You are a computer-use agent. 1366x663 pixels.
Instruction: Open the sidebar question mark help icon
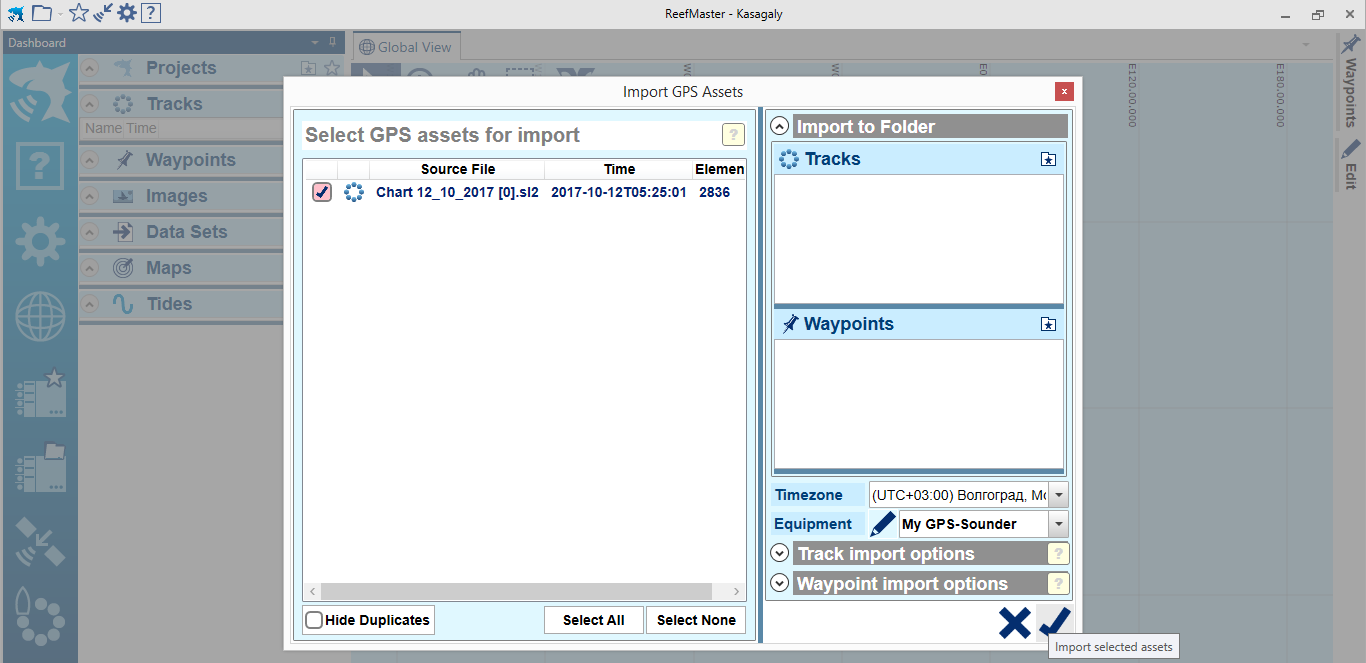pos(39,166)
